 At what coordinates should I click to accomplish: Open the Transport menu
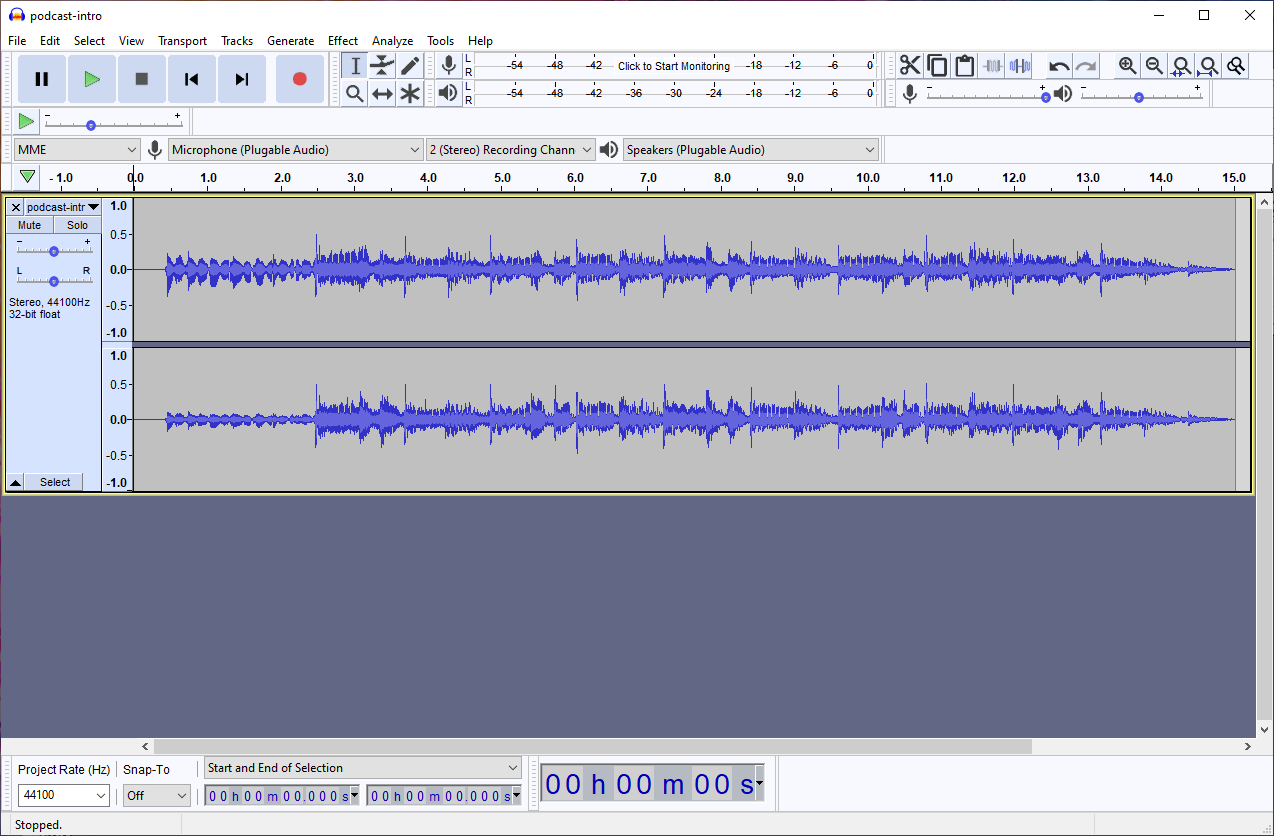[182, 41]
